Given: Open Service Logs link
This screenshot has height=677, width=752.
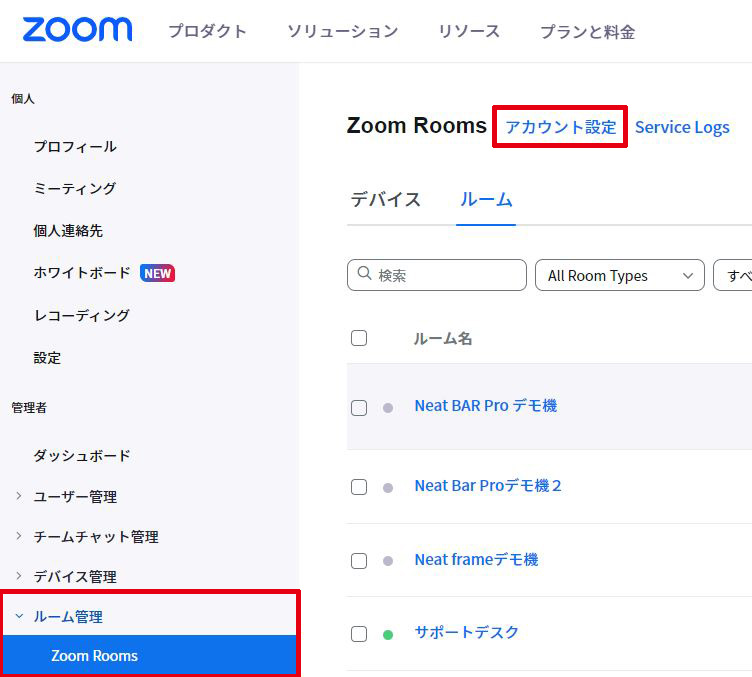Looking at the screenshot, I should point(682,127).
